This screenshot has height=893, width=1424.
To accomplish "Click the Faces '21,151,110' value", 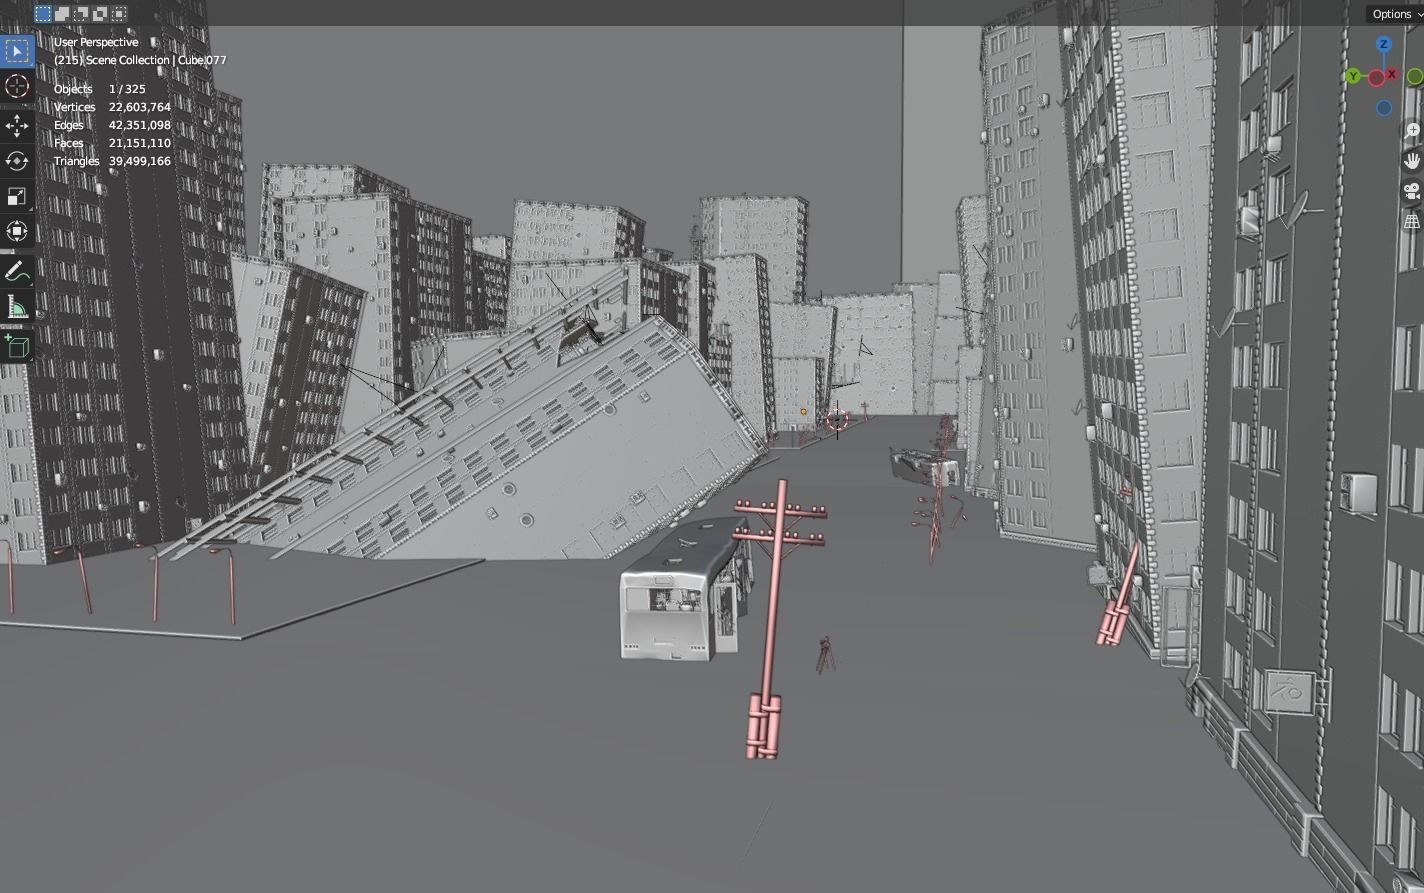I will (139, 143).
